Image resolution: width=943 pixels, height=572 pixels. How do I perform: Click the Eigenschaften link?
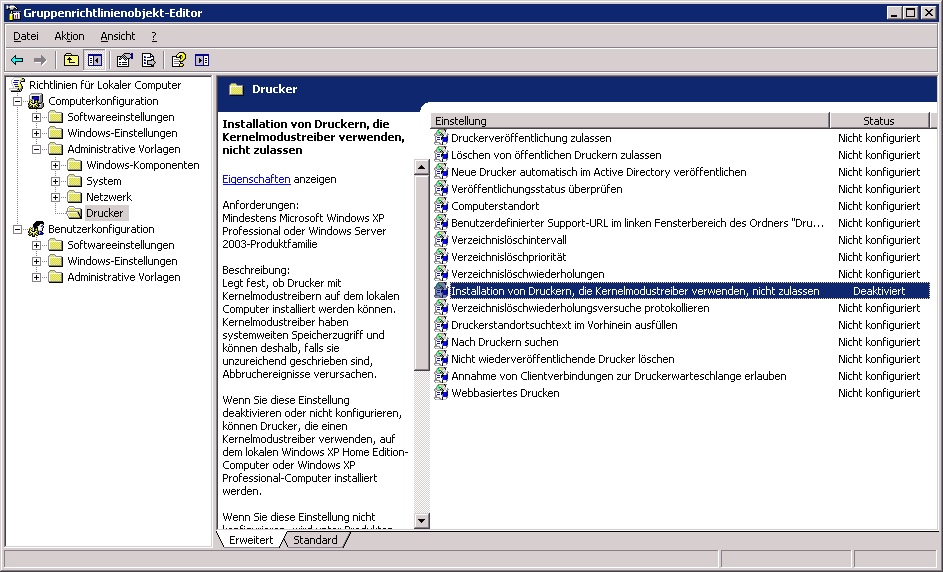coord(256,179)
